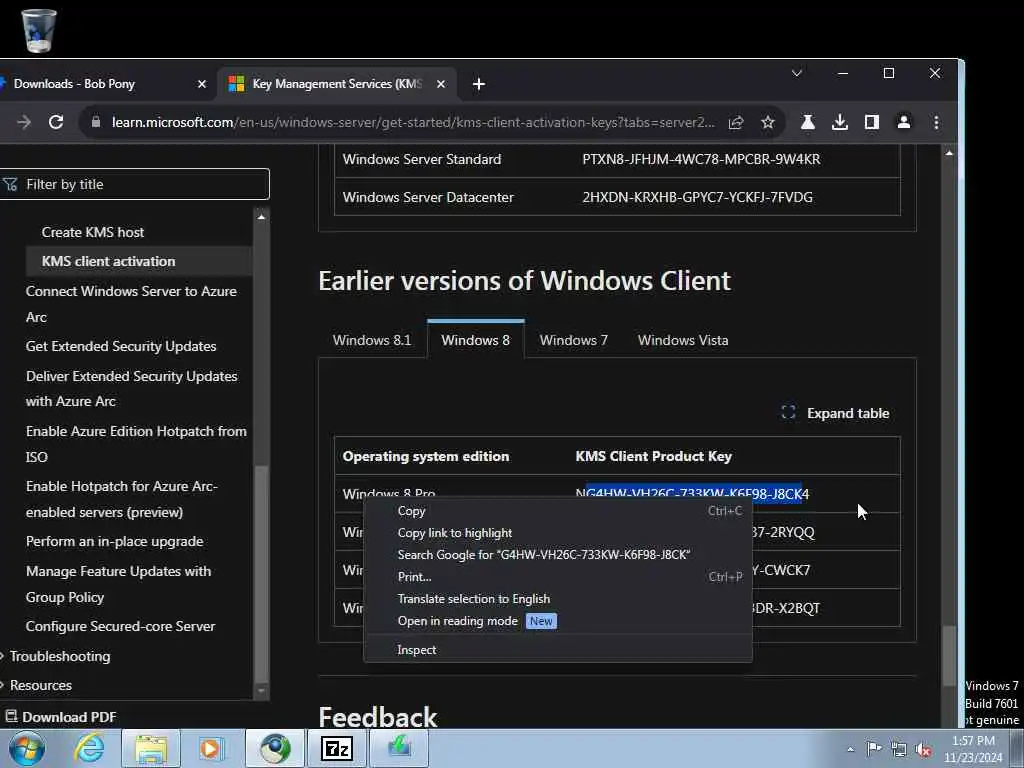Screen dimensions: 1024x768
Task: Open the green arrow app in taskbar
Action: pyautogui.click(x=399, y=748)
